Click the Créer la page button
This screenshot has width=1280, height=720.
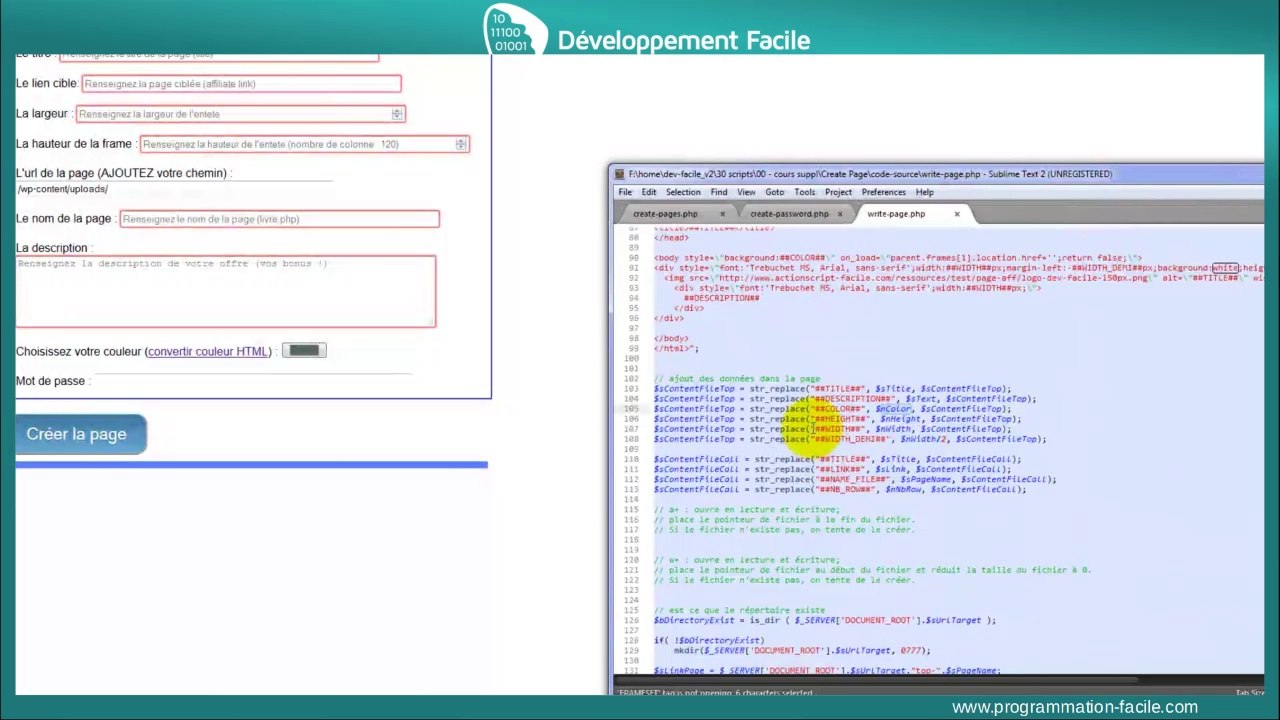click(80, 434)
